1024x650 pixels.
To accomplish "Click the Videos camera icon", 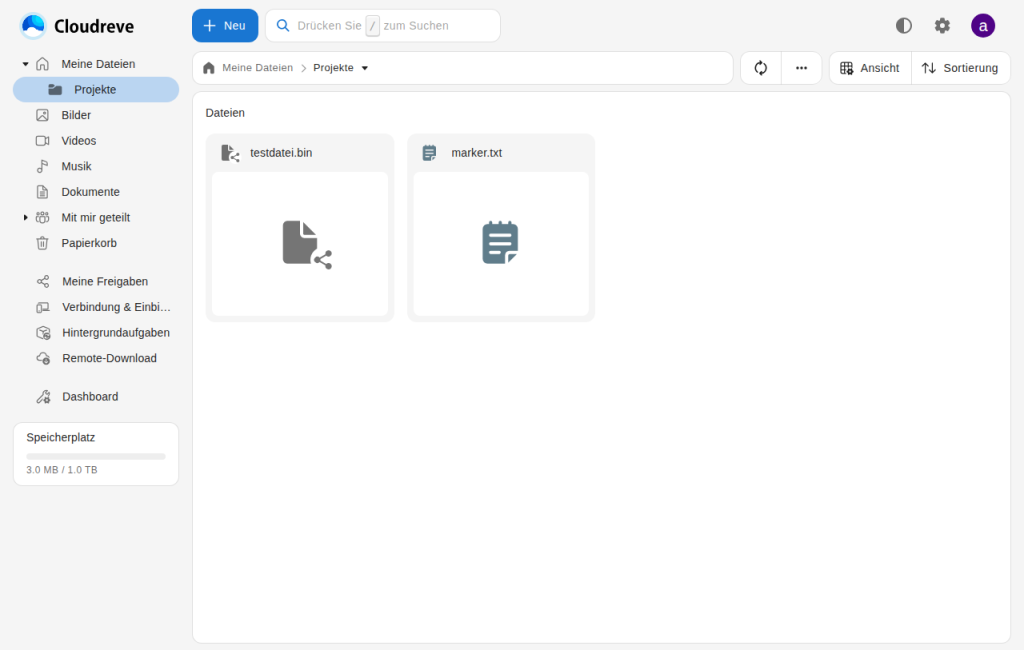I will [x=42, y=140].
